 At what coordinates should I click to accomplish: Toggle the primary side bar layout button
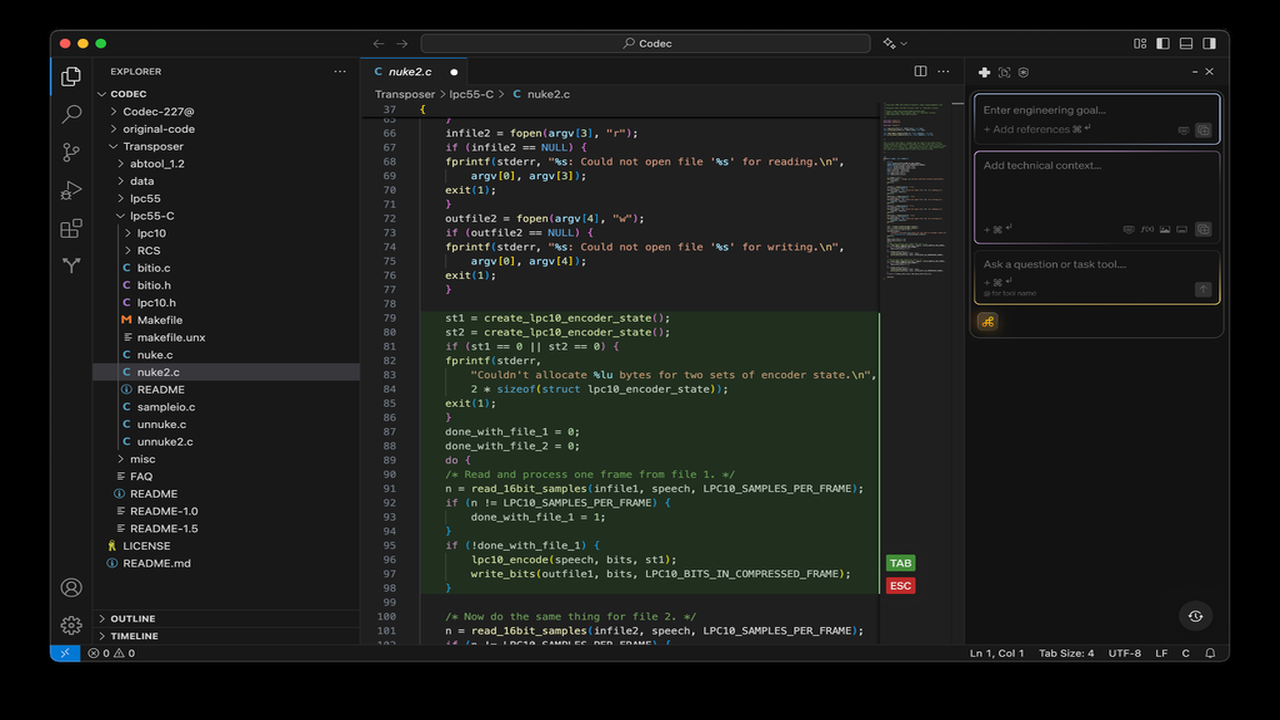click(1163, 43)
